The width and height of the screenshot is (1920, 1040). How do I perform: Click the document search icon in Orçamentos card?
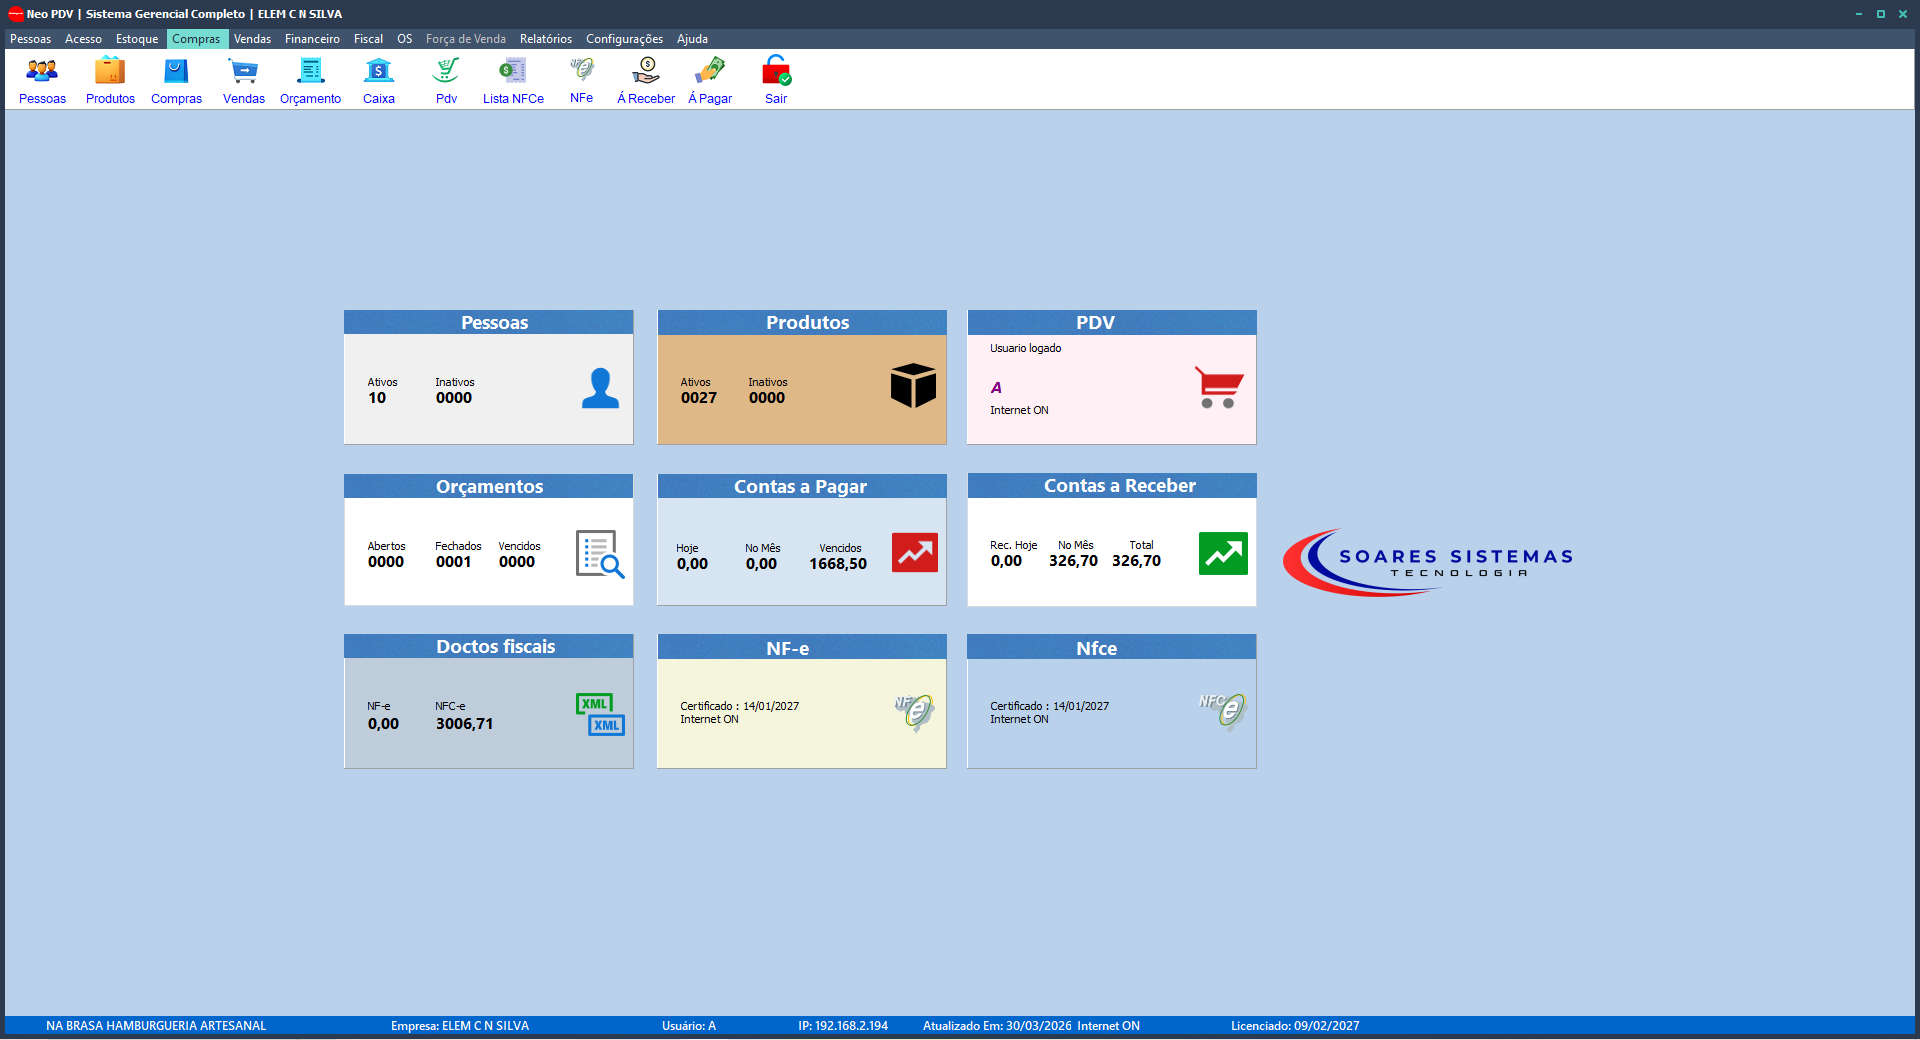[600, 554]
